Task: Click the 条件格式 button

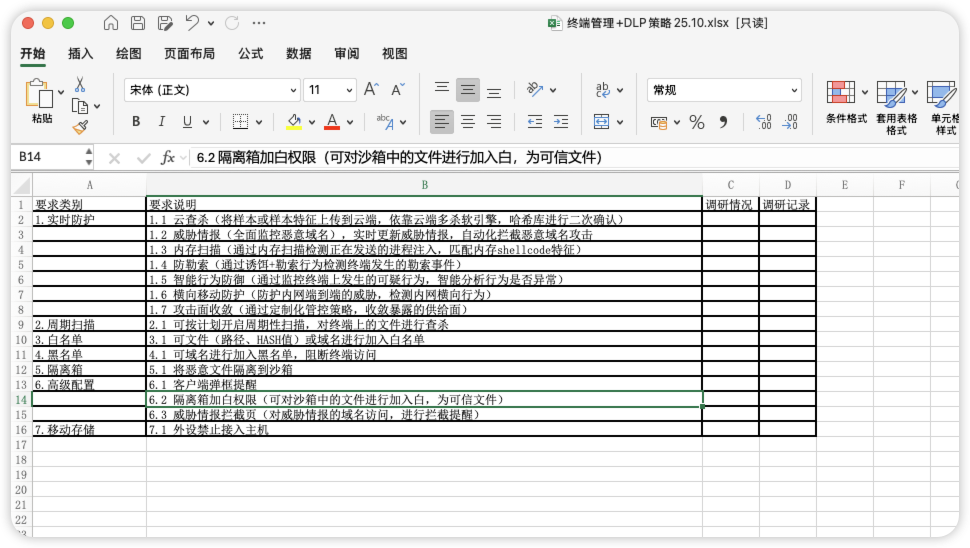Action: (x=846, y=104)
